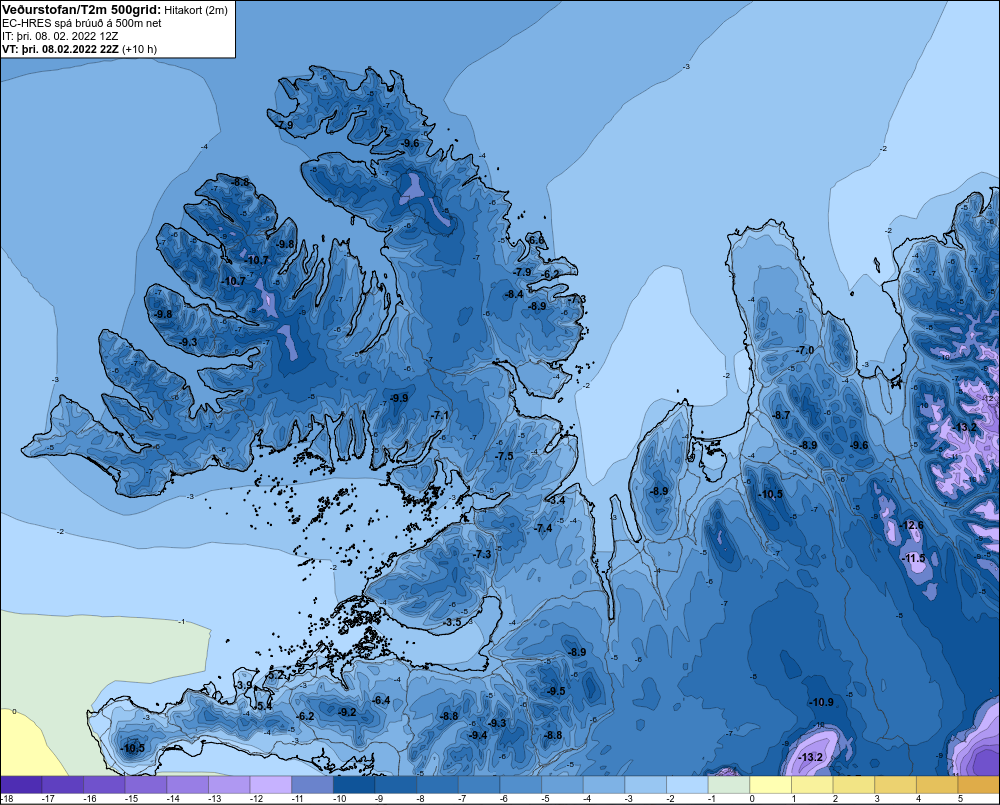Click the -10.9 temperature value
The image size is (1000, 805).
tap(821, 702)
